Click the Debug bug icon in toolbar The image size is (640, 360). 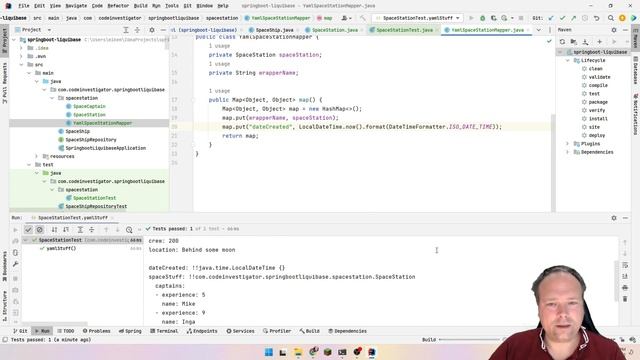[482, 18]
